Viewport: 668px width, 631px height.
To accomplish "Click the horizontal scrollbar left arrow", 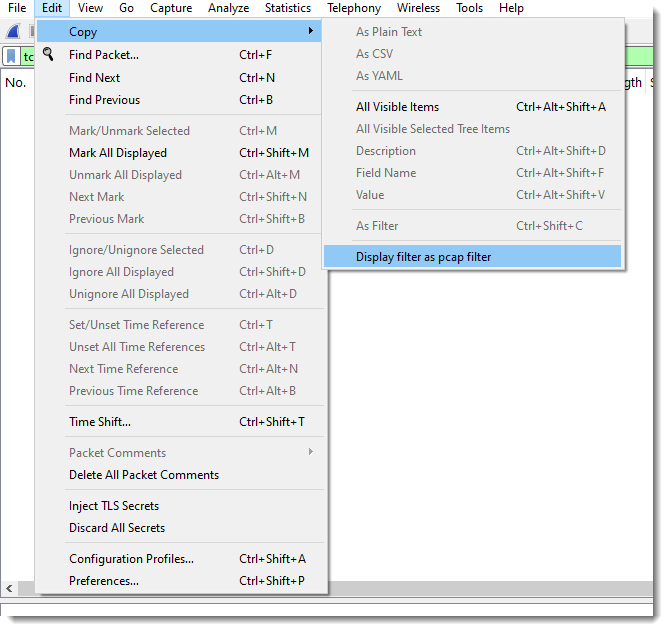I will (9, 588).
